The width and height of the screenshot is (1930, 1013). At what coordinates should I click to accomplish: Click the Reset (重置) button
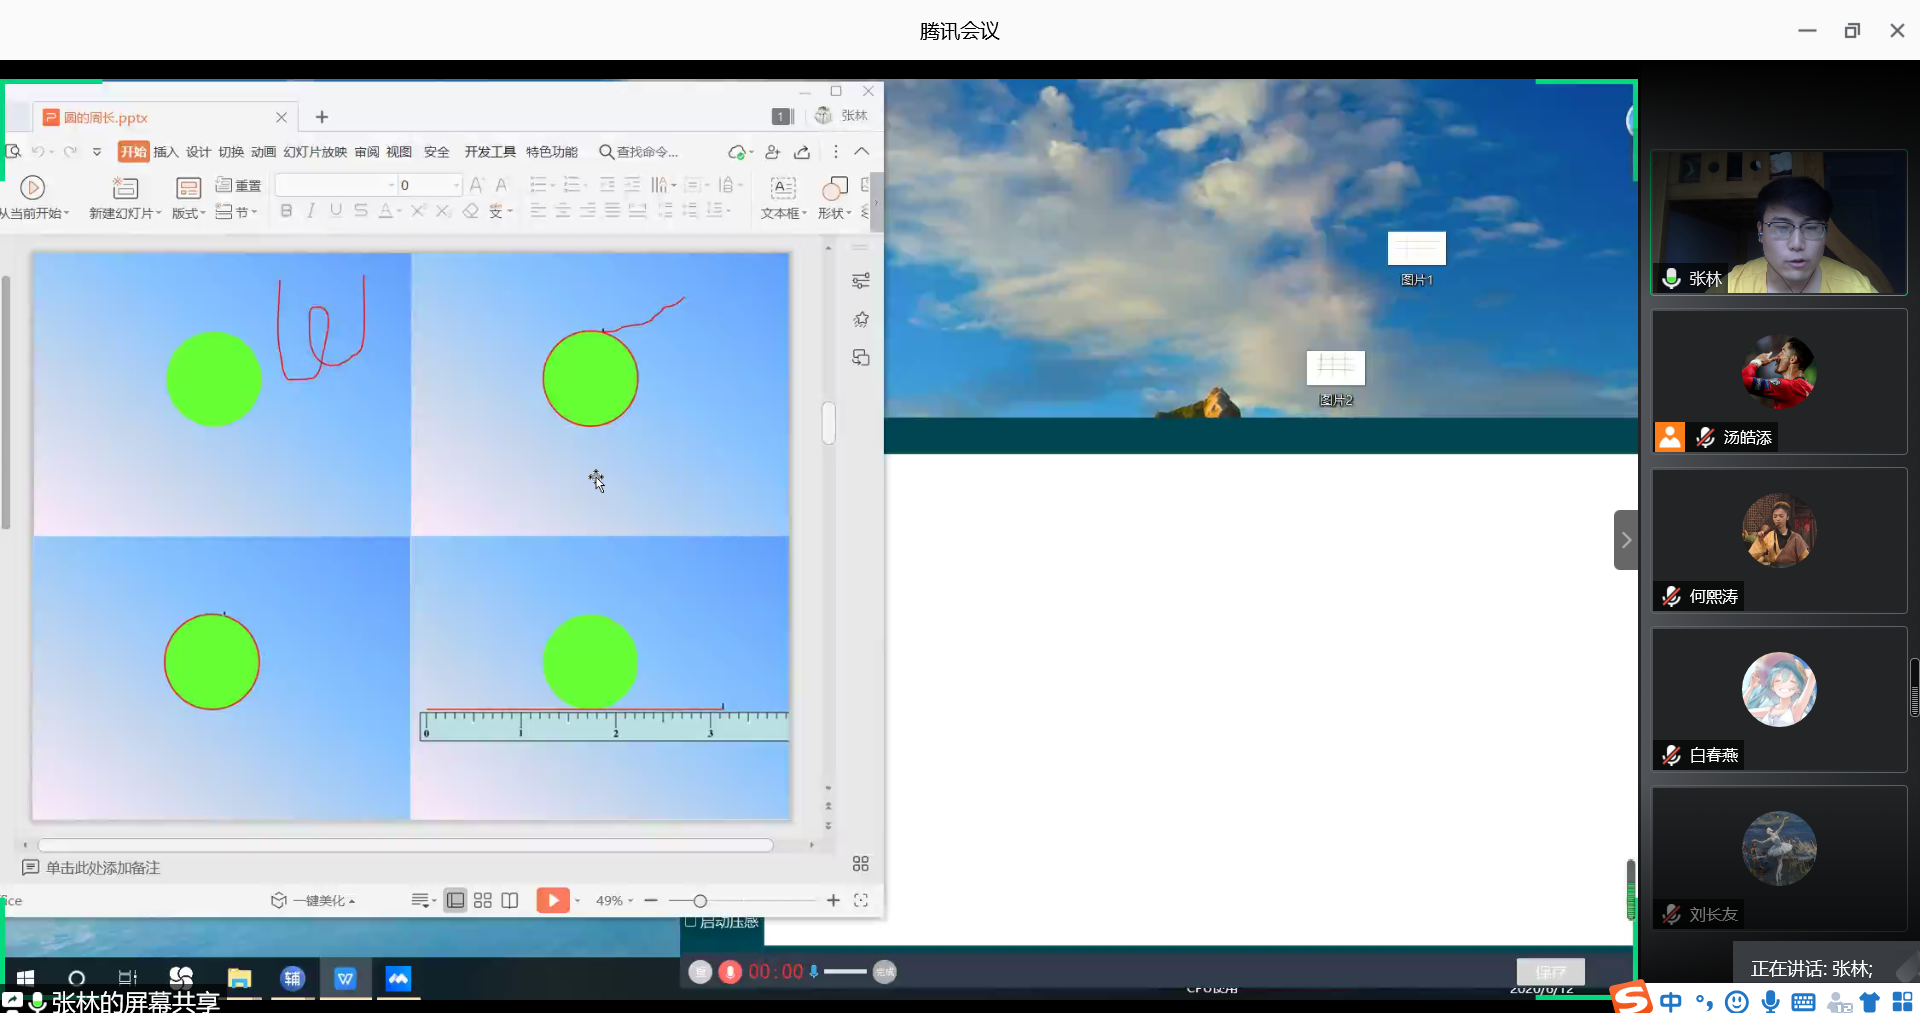[238, 185]
